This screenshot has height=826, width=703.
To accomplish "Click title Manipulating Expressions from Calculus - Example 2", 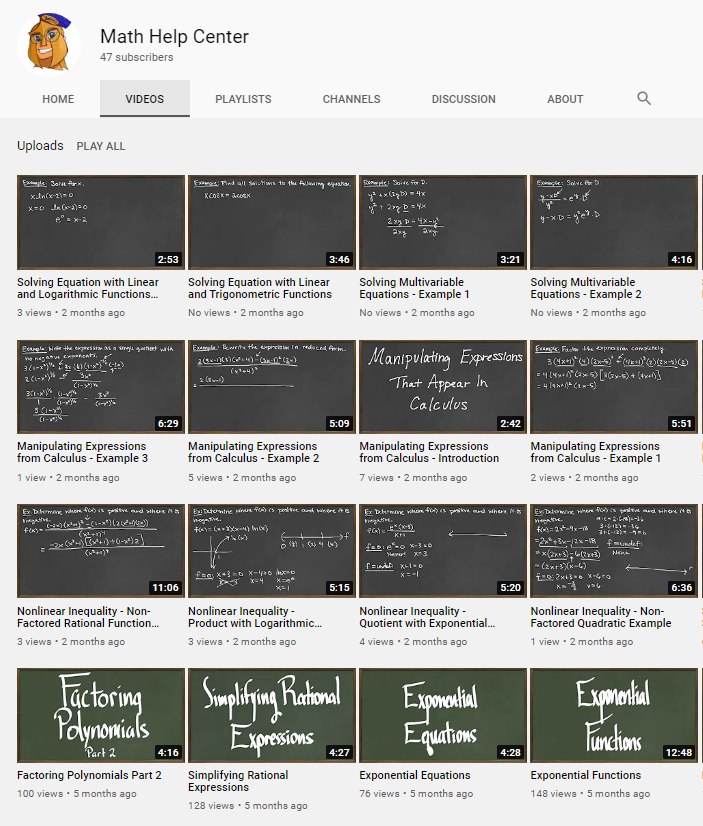I will (x=254, y=452).
